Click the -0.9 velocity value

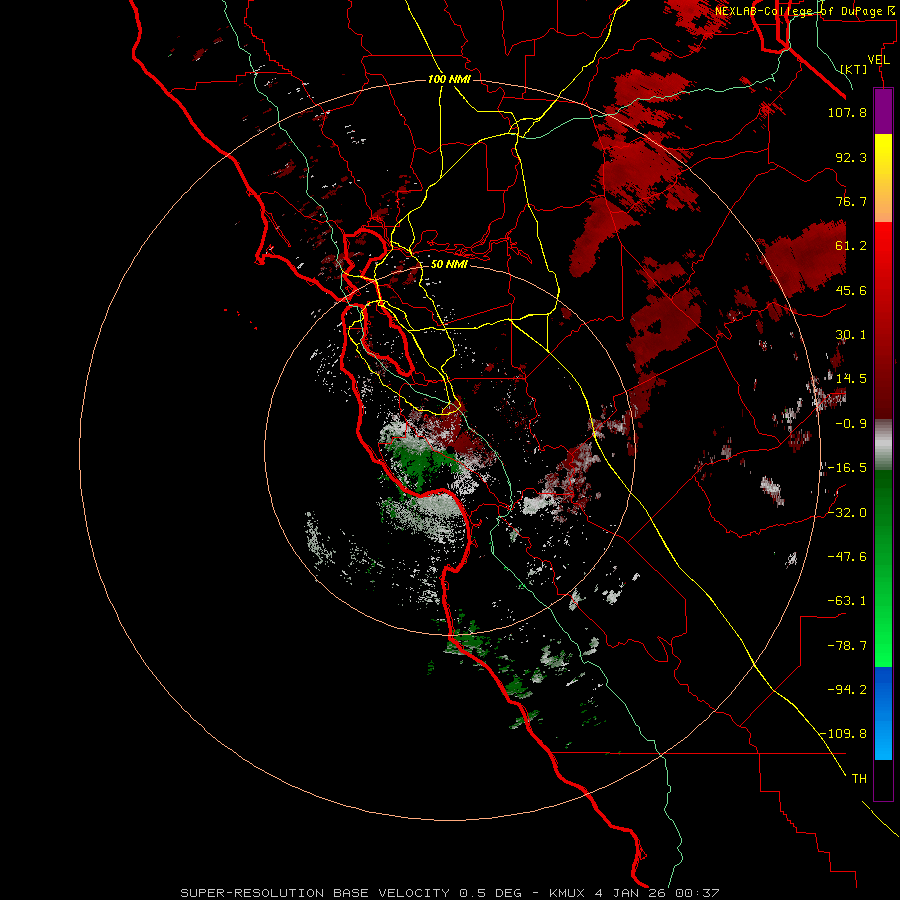coord(851,424)
